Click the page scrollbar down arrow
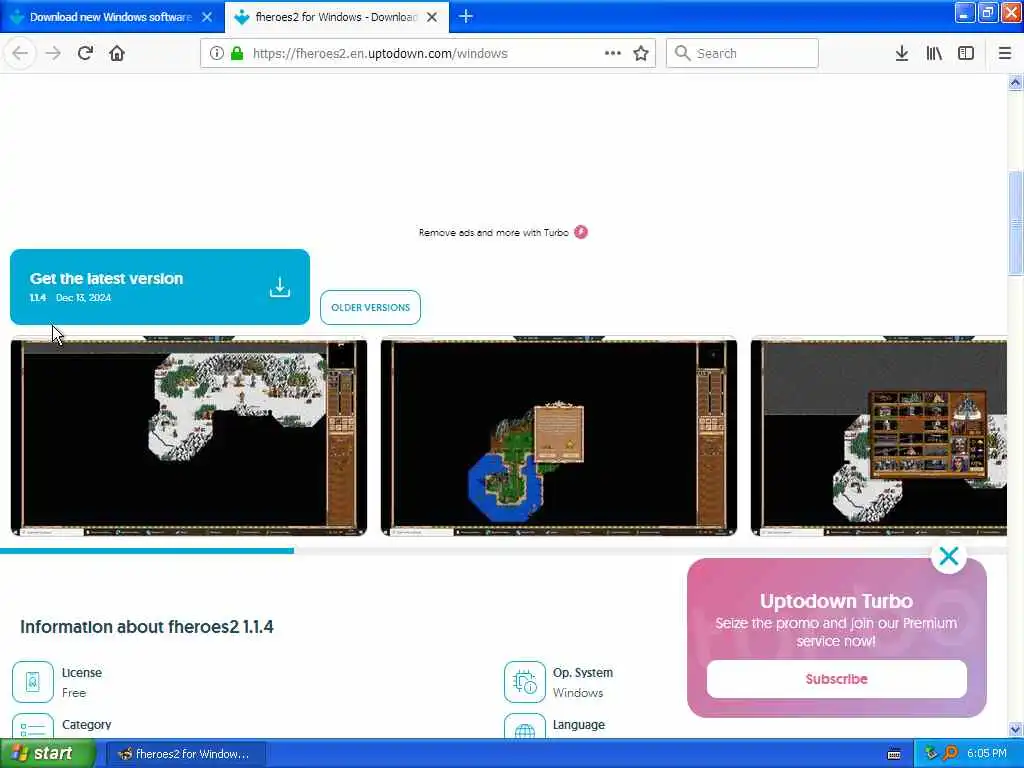The image size is (1024, 768). tap(1016, 729)
